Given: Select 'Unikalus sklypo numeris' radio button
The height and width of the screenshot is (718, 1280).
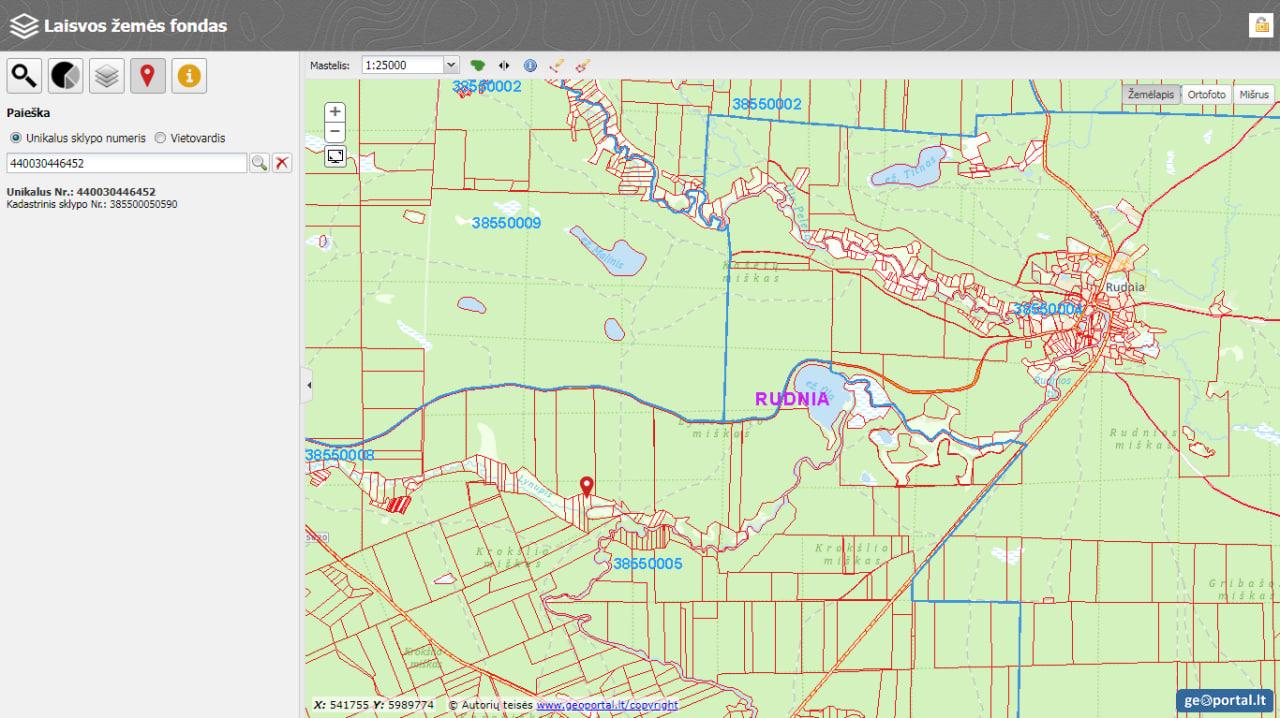Looking at the screenshot, I should [x=15, y=138].
